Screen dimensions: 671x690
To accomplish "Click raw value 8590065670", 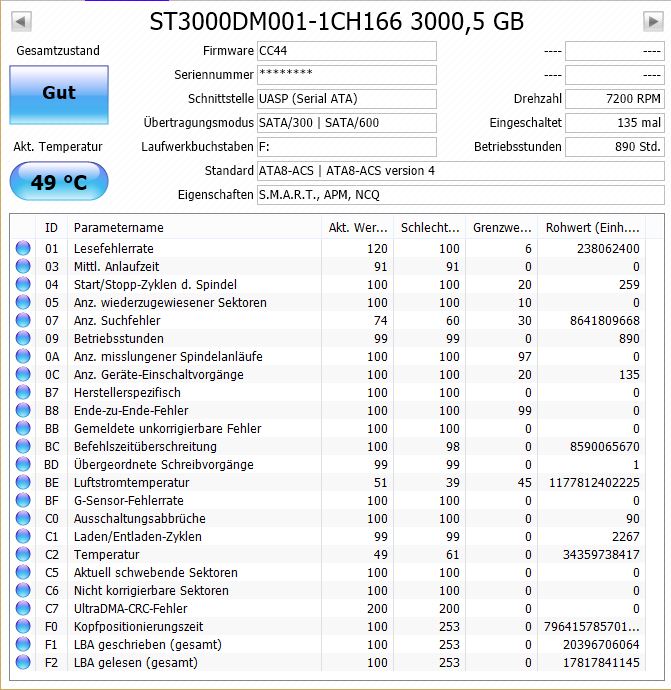I will pos(605,447).
